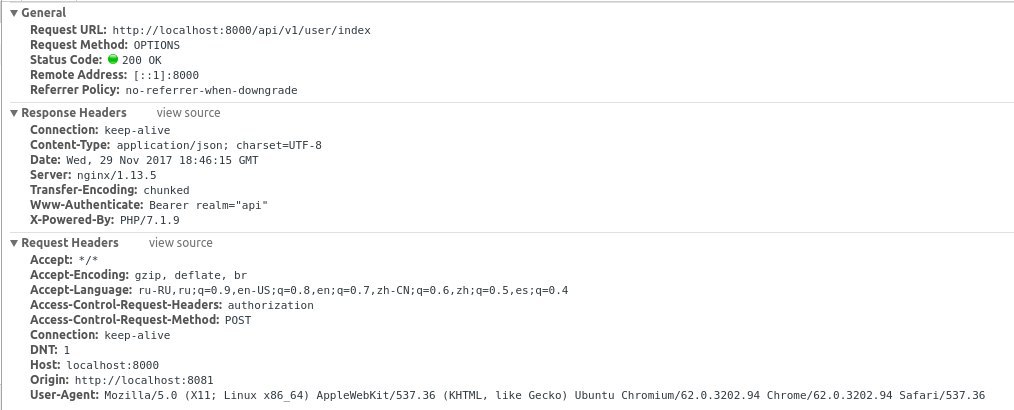This screenshot has height=410, width=1014.
Task: Collapse the Response Headers section
Action: pyautogui.click(x=14, y=113)
